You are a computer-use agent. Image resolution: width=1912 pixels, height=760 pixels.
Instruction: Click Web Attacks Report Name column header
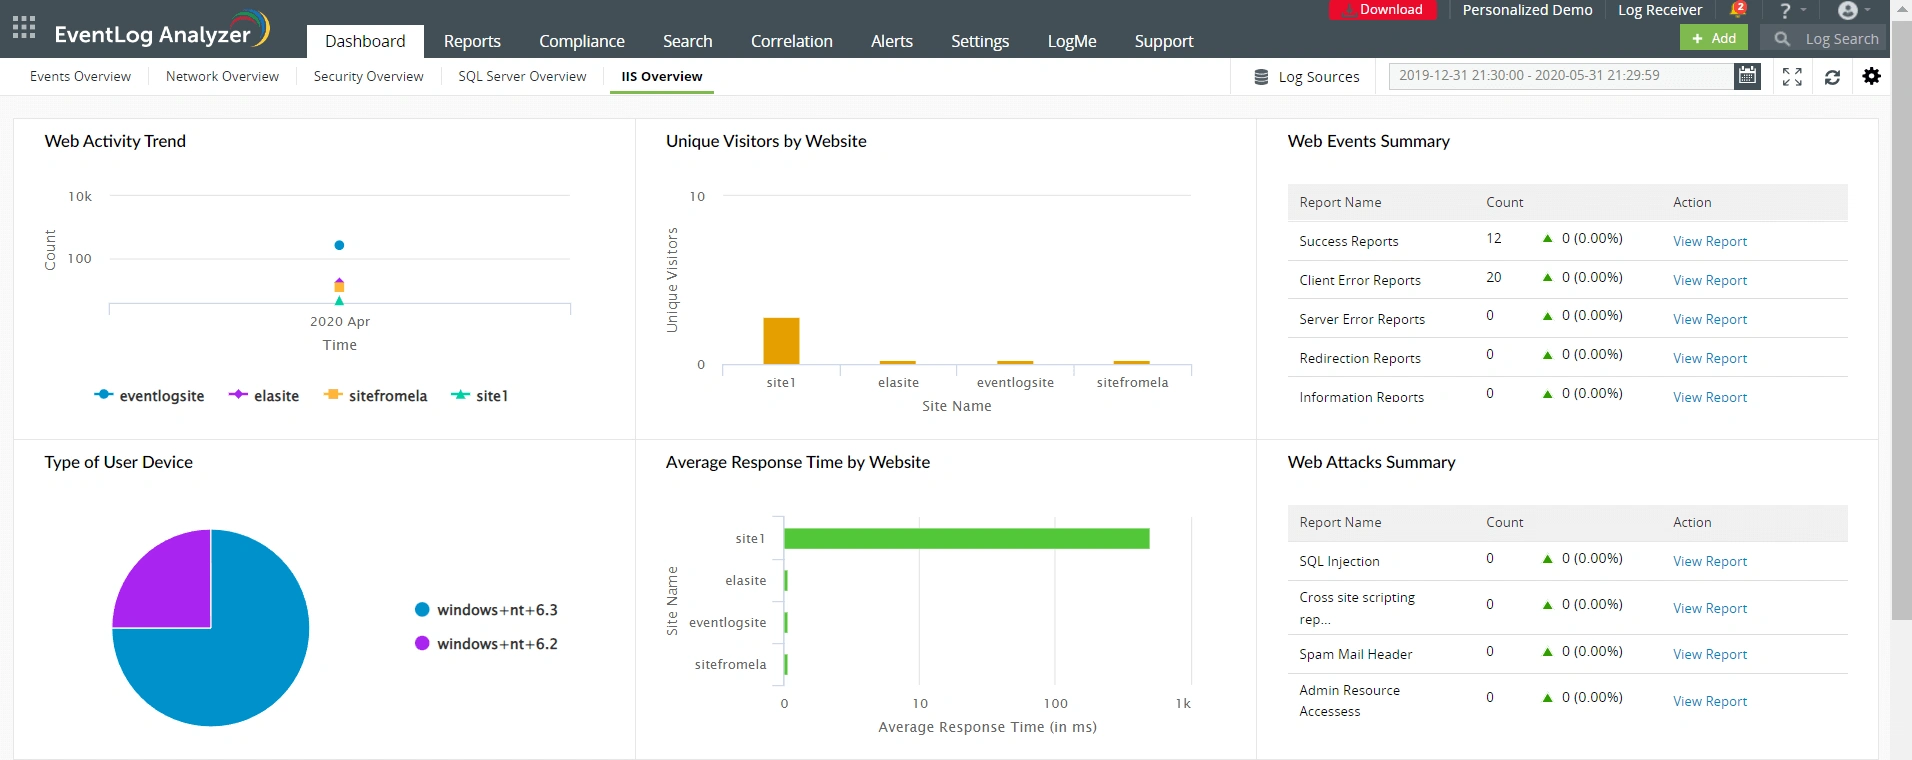point(1340,522)
